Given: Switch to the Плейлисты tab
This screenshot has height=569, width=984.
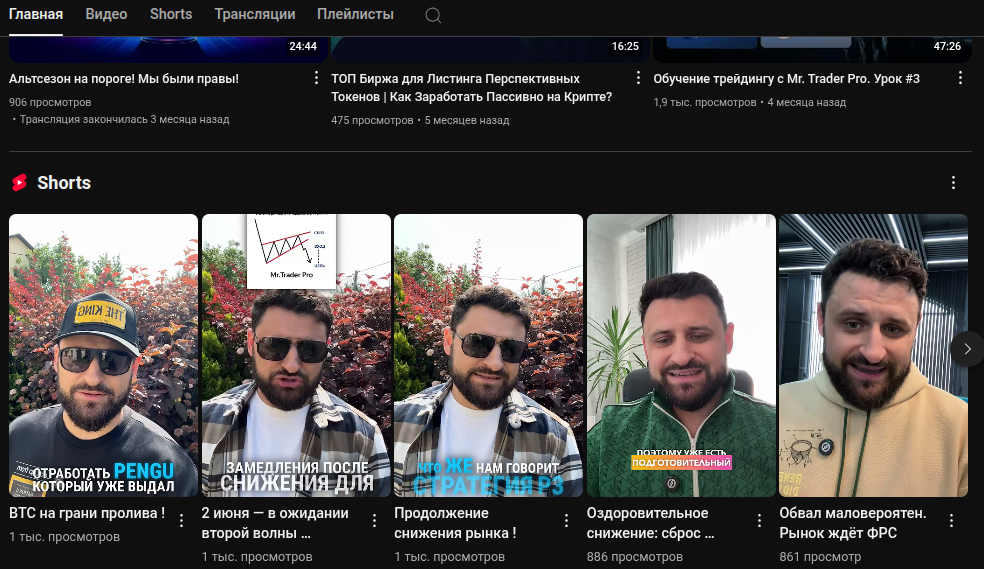Looking at the screenshot, I should 355,14.
